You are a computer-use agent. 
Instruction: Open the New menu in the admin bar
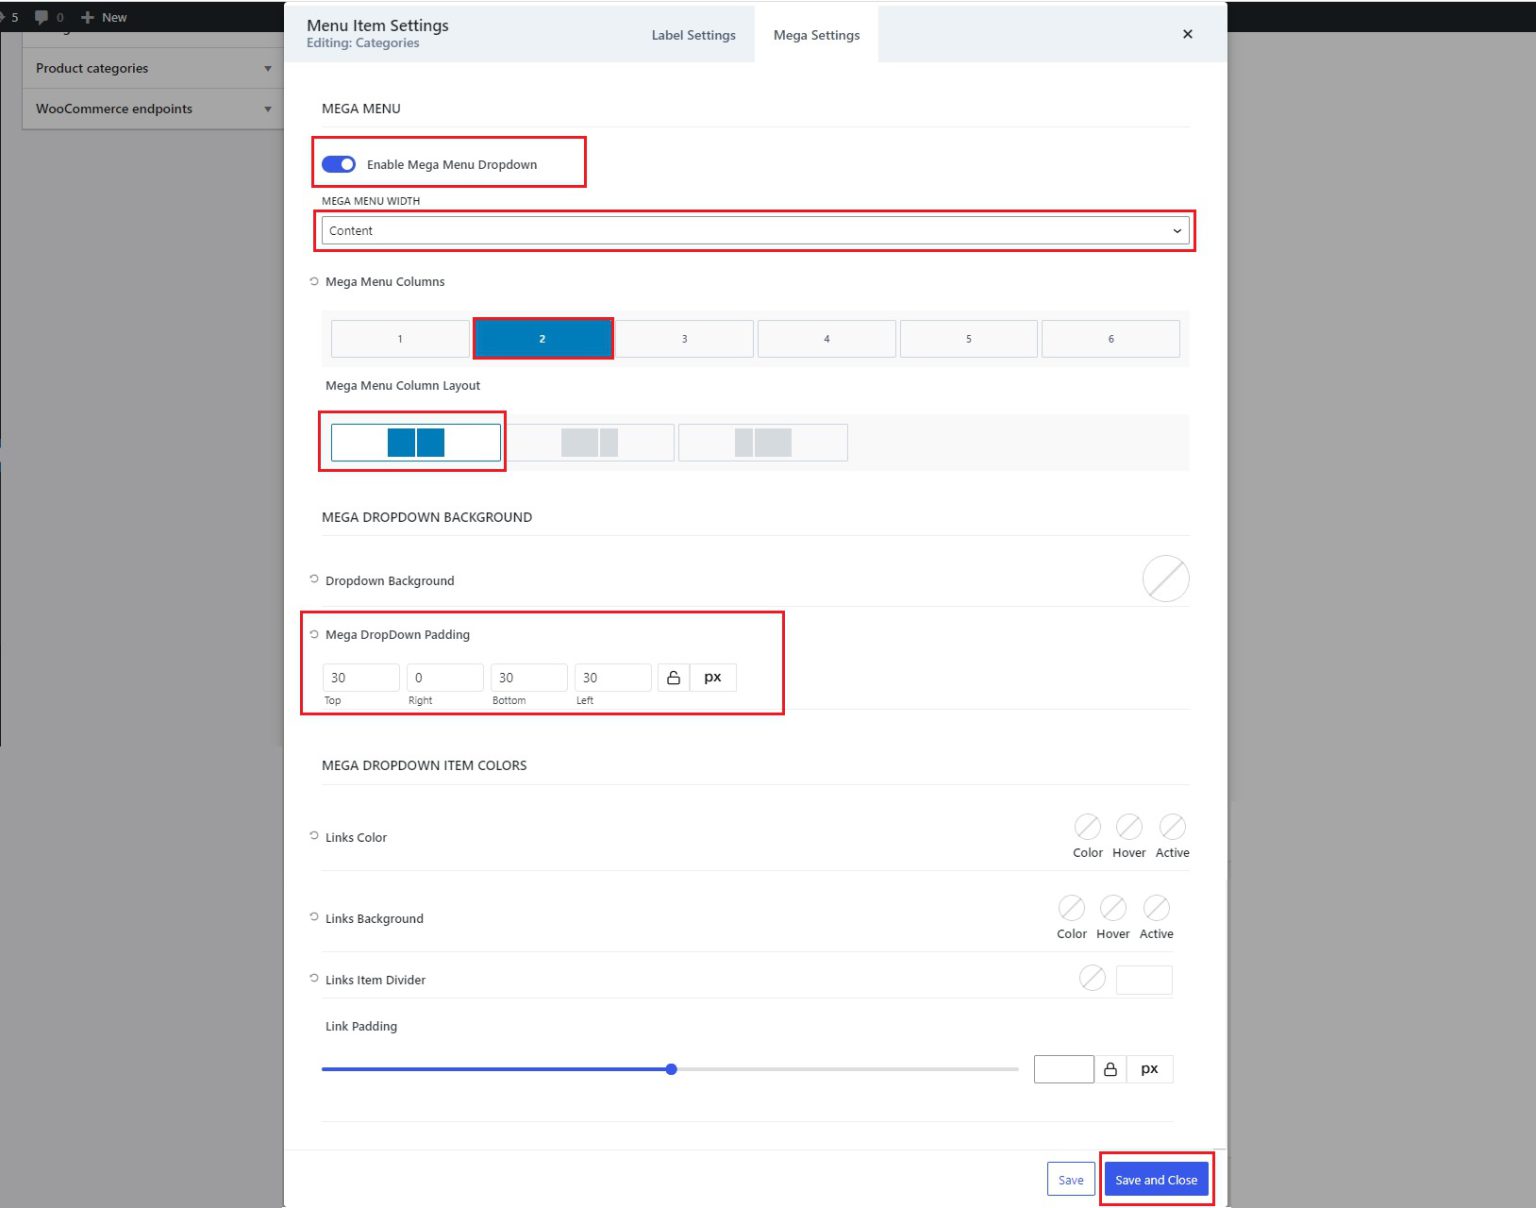103,16
